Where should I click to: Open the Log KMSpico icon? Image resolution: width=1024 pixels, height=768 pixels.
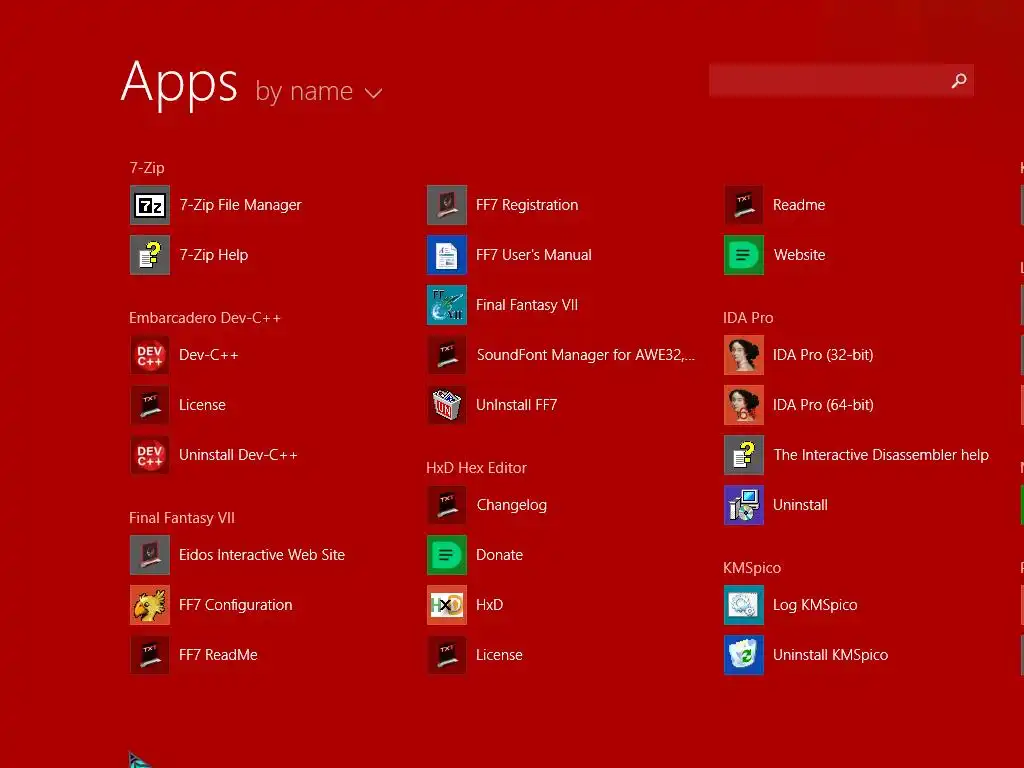[x=744, y=605]
